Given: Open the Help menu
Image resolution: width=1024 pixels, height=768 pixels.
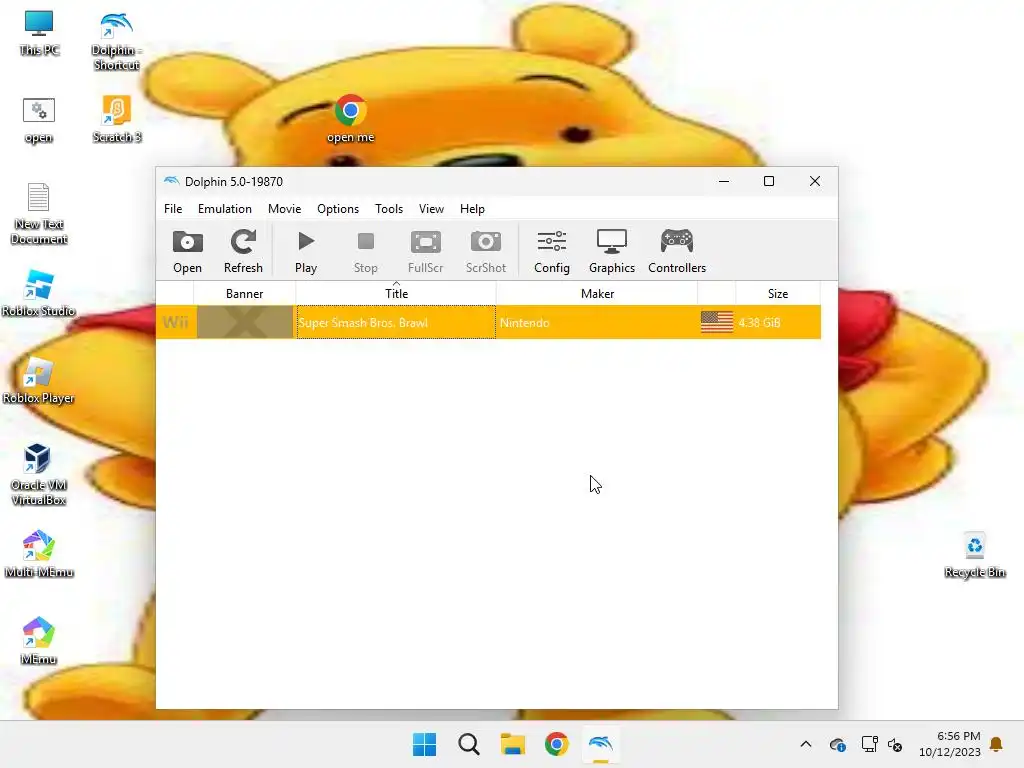Looking at the screenshot, I should pyautogui.click(x=472, y=209).
